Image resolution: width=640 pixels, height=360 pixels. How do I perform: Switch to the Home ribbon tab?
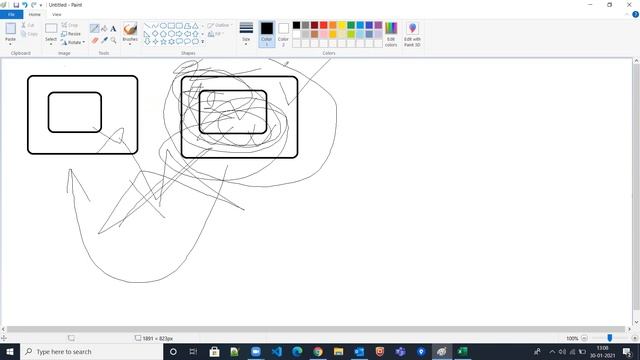pyautogui.click(x=35, y=14)
